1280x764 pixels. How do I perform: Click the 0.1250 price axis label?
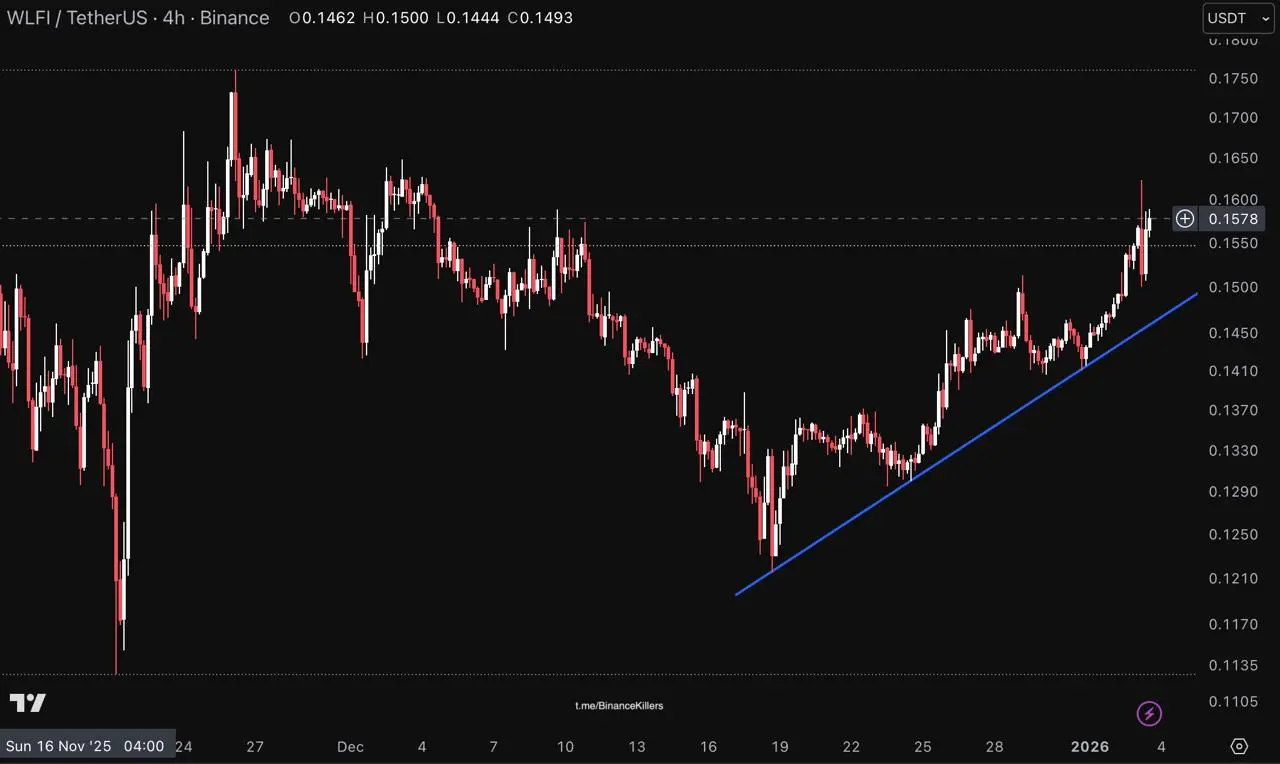[1233, 534]
